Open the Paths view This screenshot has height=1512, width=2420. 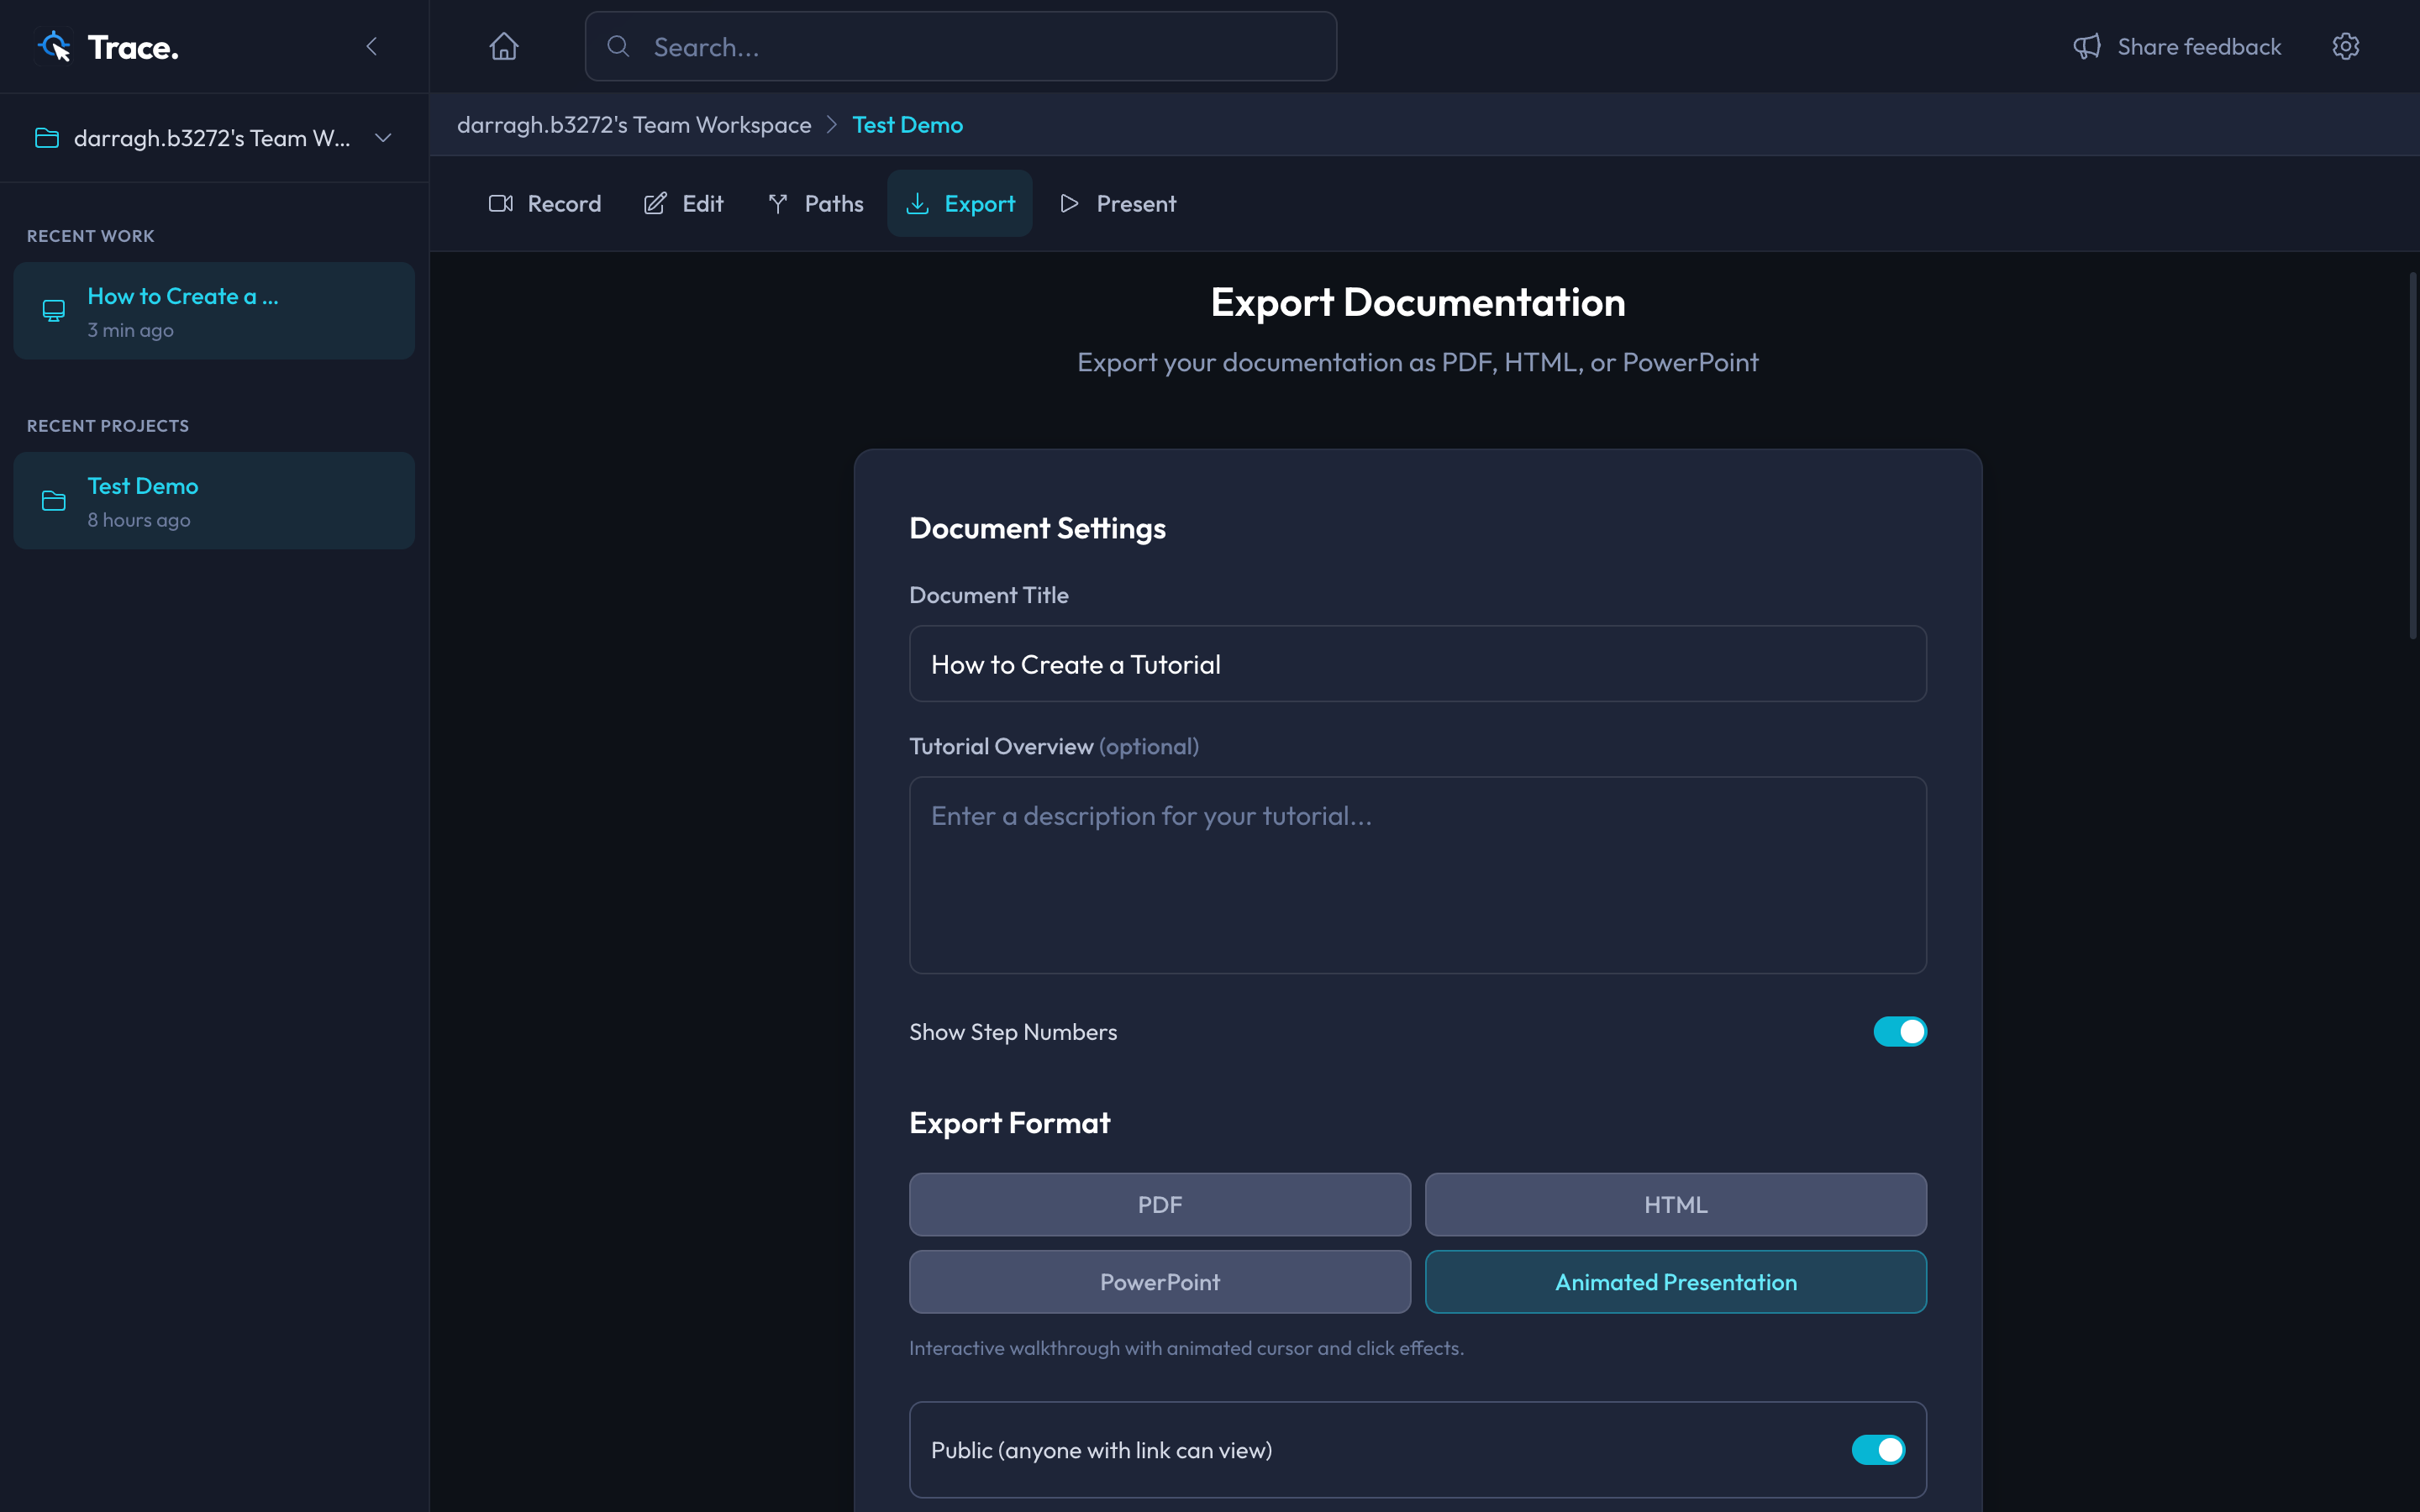click(816, 203)
